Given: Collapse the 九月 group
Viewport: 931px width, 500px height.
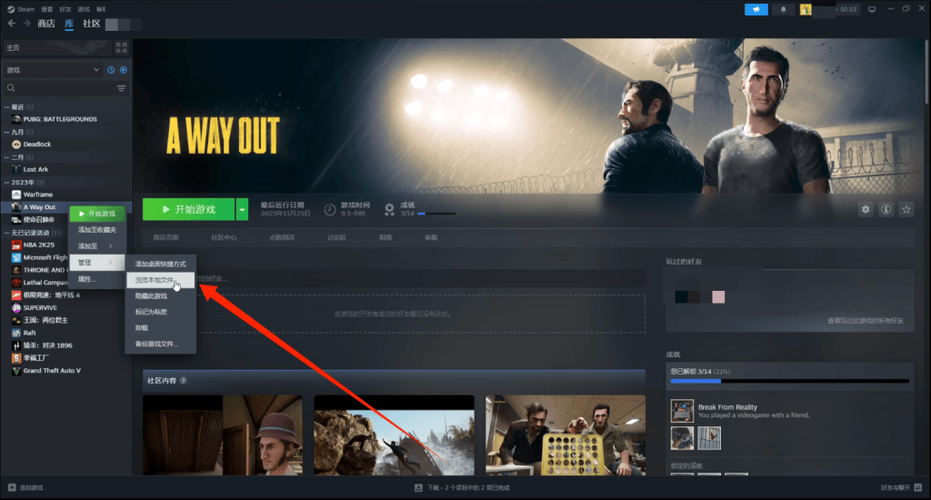Looking at the screenshot, I should pos(7,132).
